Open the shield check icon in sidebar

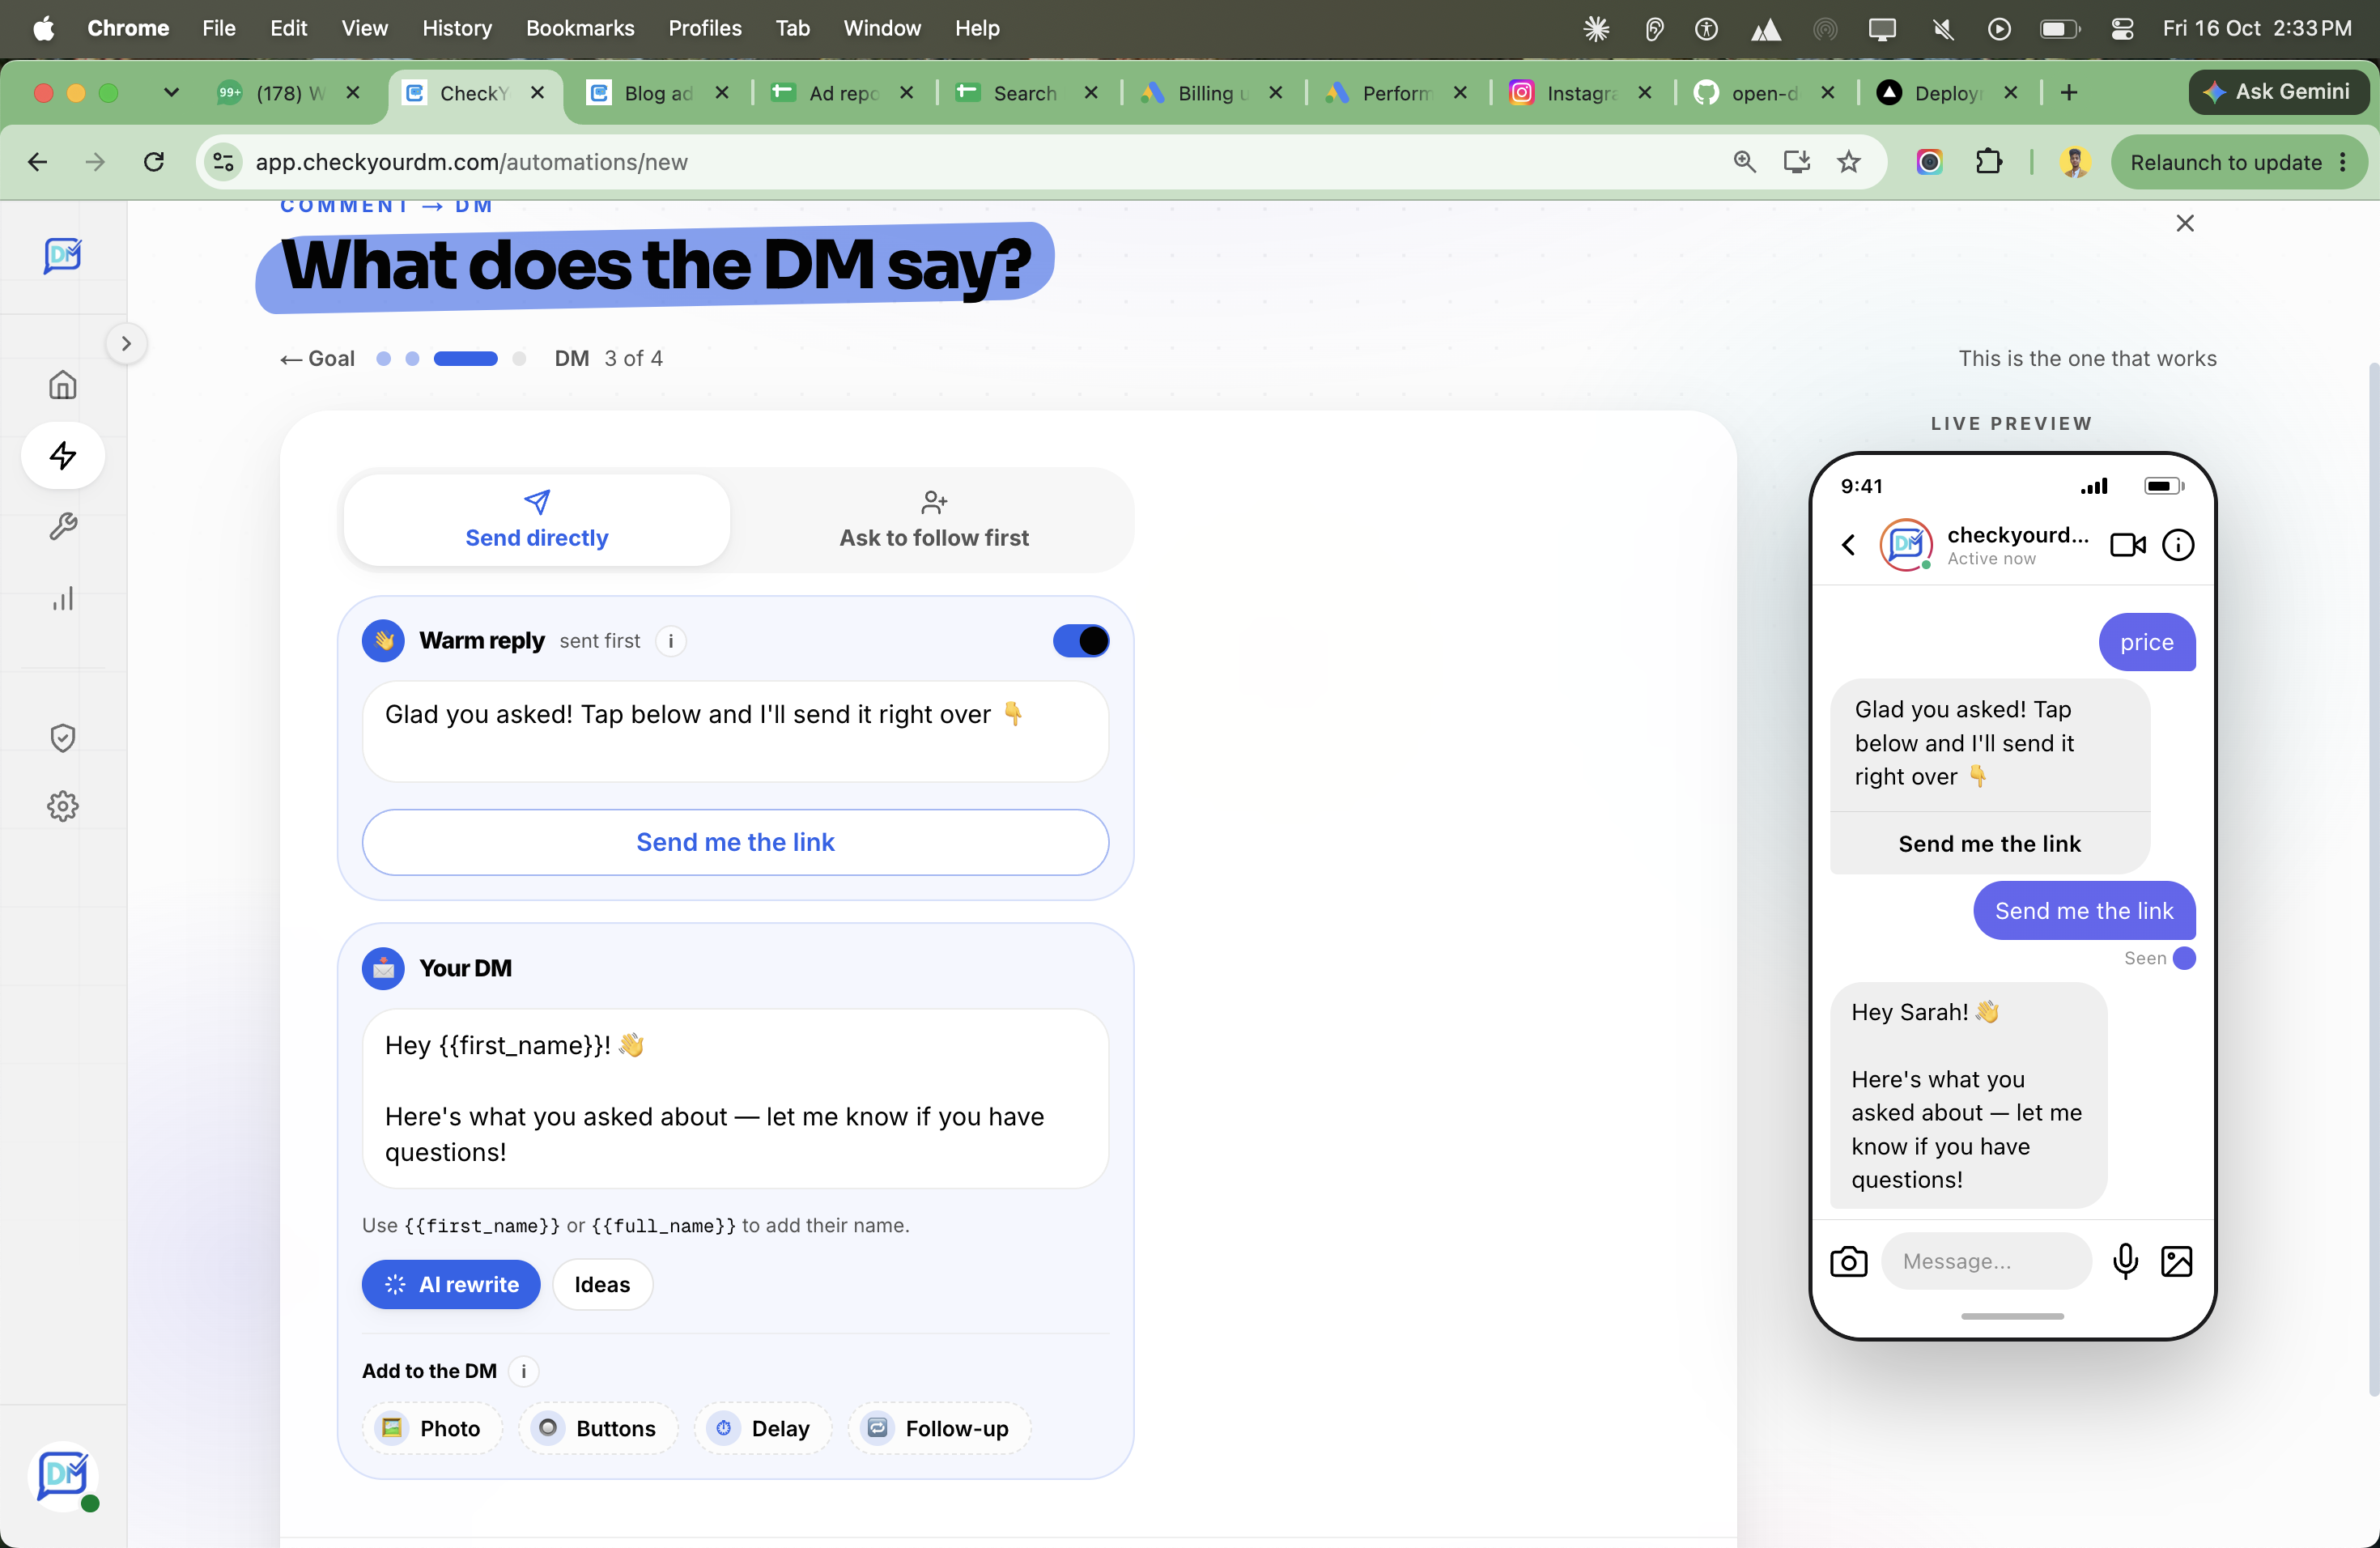63,738
